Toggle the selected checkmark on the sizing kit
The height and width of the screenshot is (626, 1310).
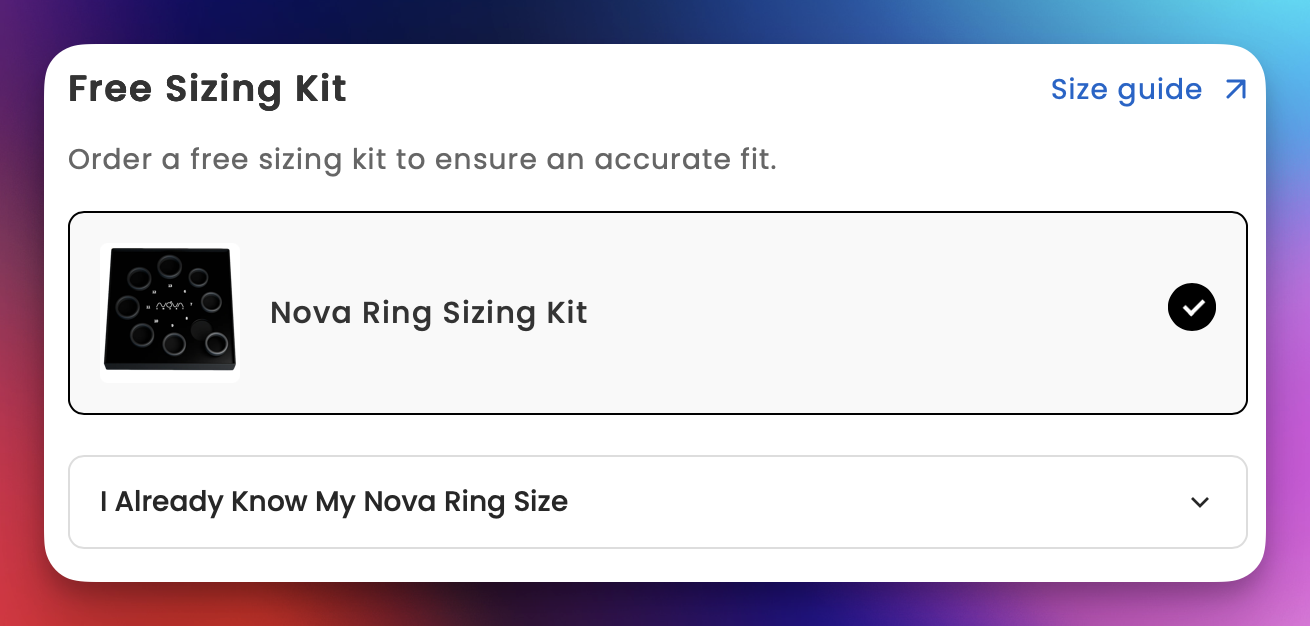pos(1192,307)
